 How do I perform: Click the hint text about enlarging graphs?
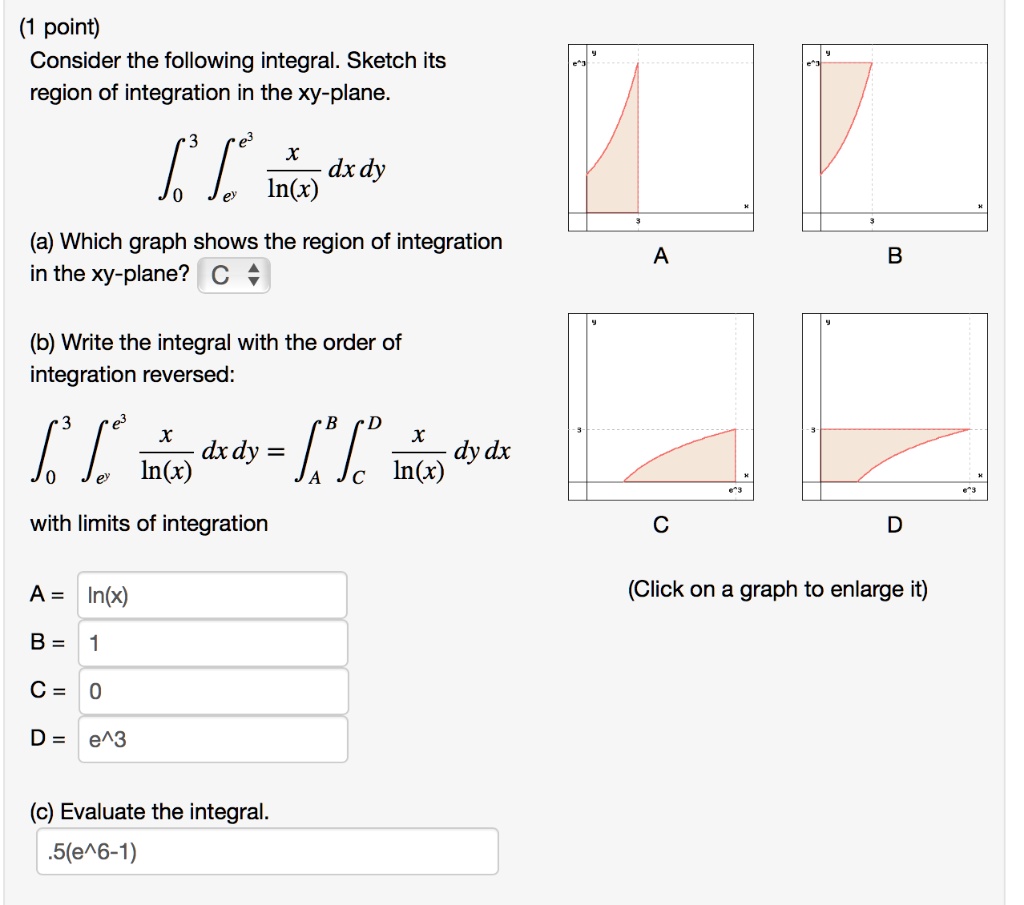[778, 590]
